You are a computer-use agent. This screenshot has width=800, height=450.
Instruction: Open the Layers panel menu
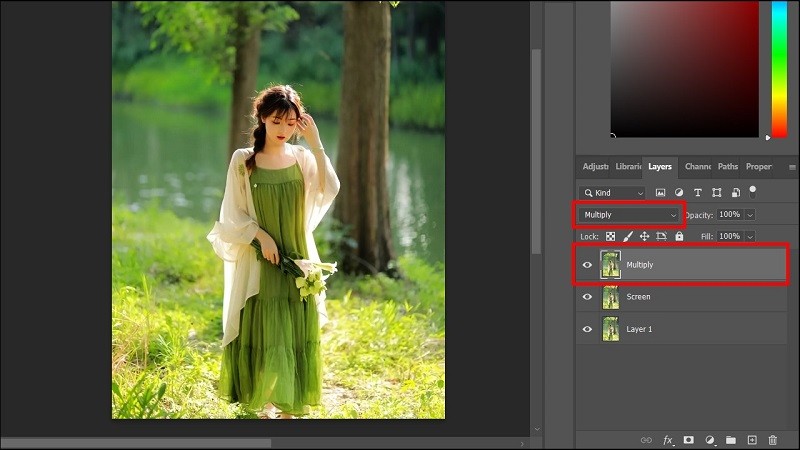[792, 167]
